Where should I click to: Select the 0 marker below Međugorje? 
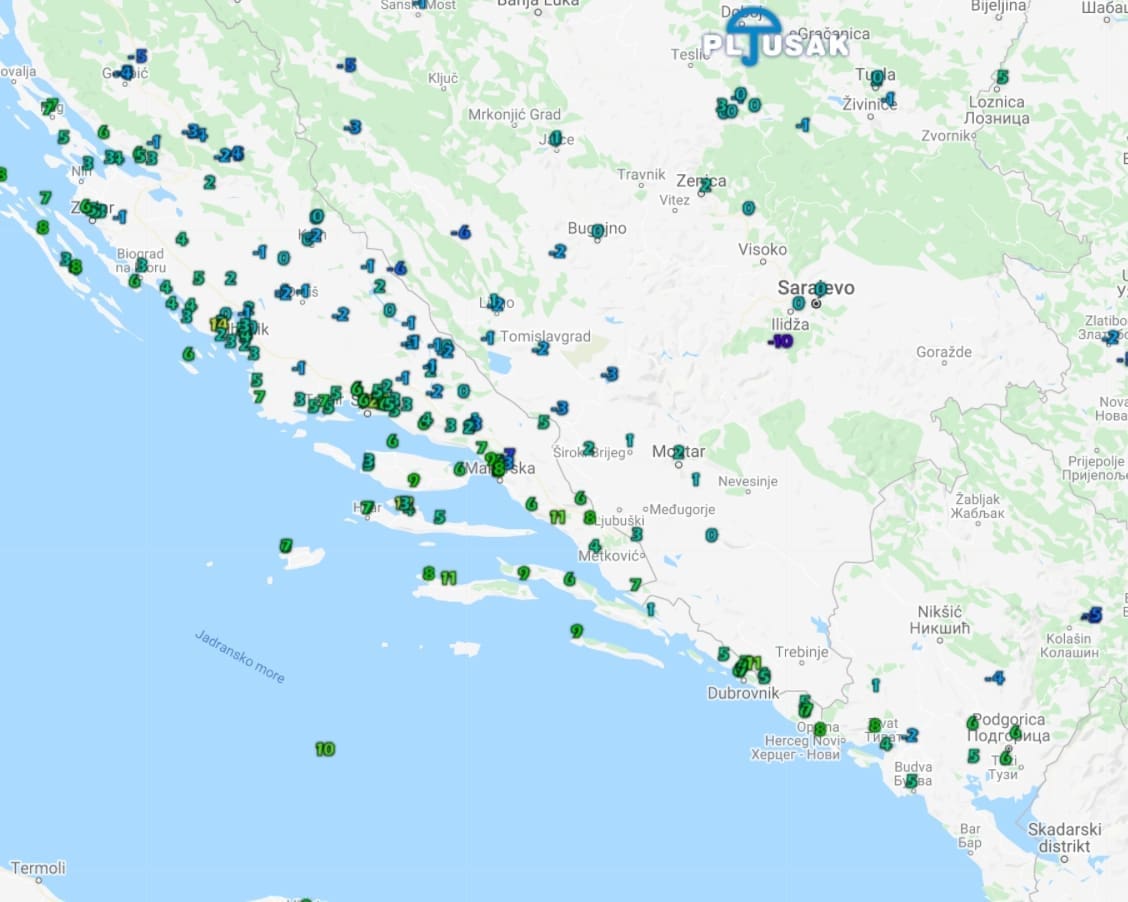click(x=711, y=535)
